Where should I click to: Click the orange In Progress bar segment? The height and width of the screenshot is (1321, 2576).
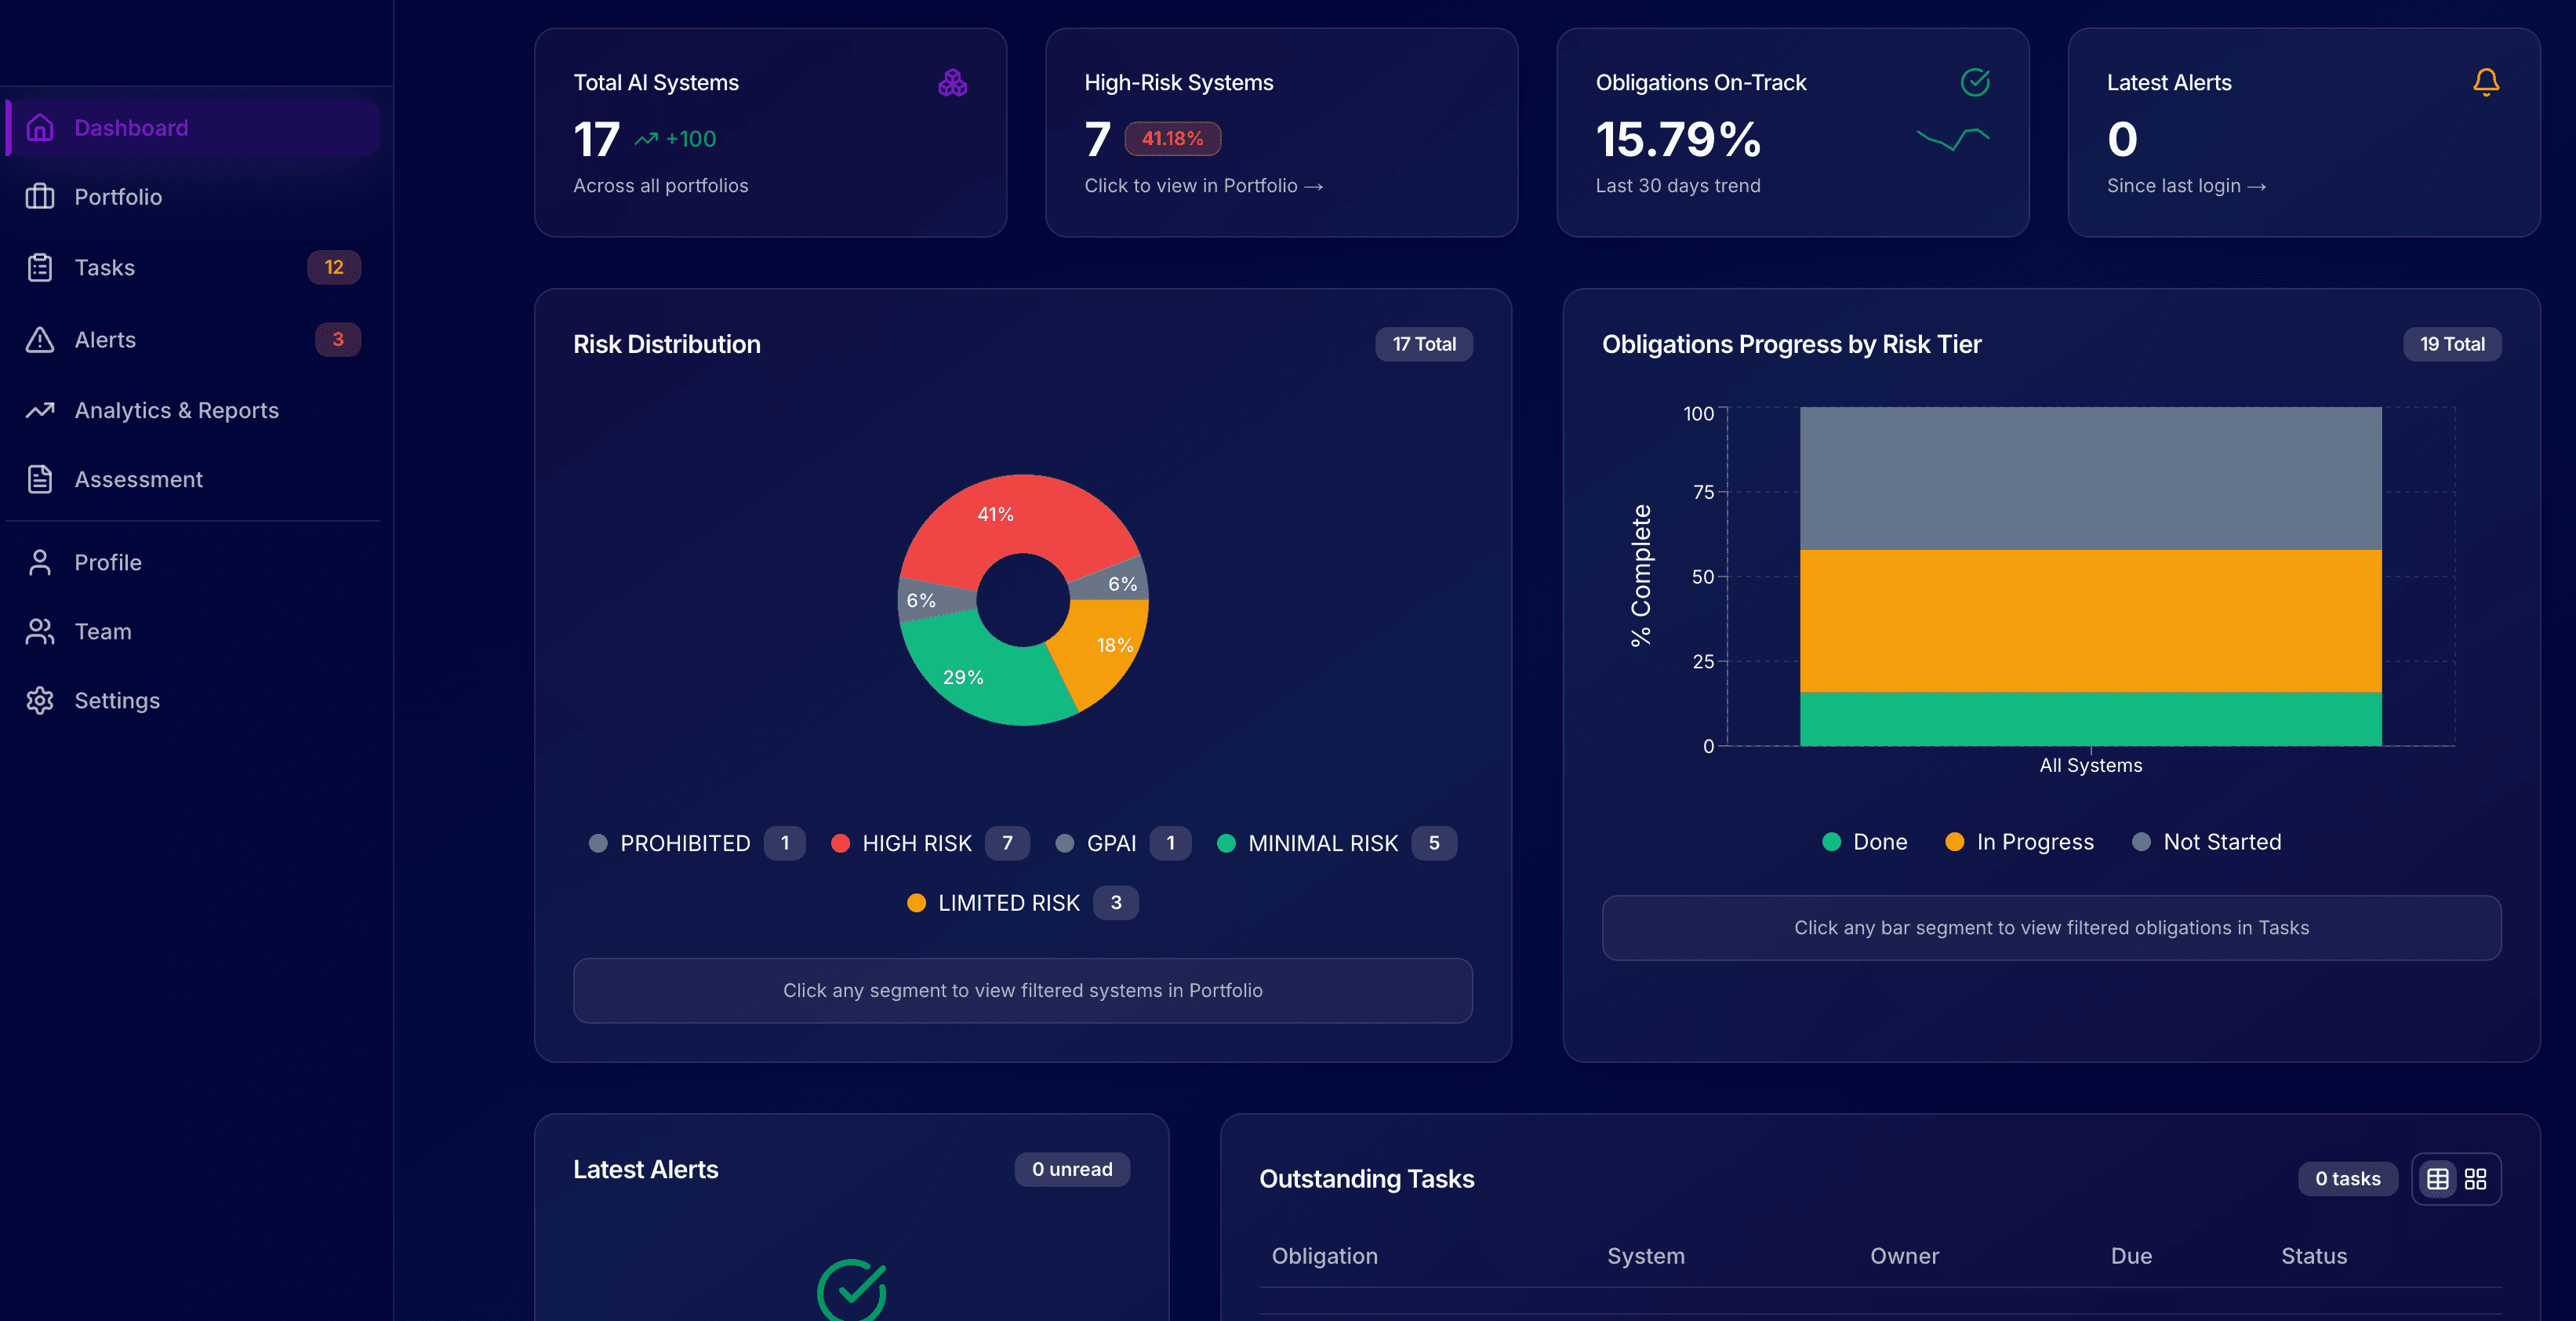tap(2090, 620)
